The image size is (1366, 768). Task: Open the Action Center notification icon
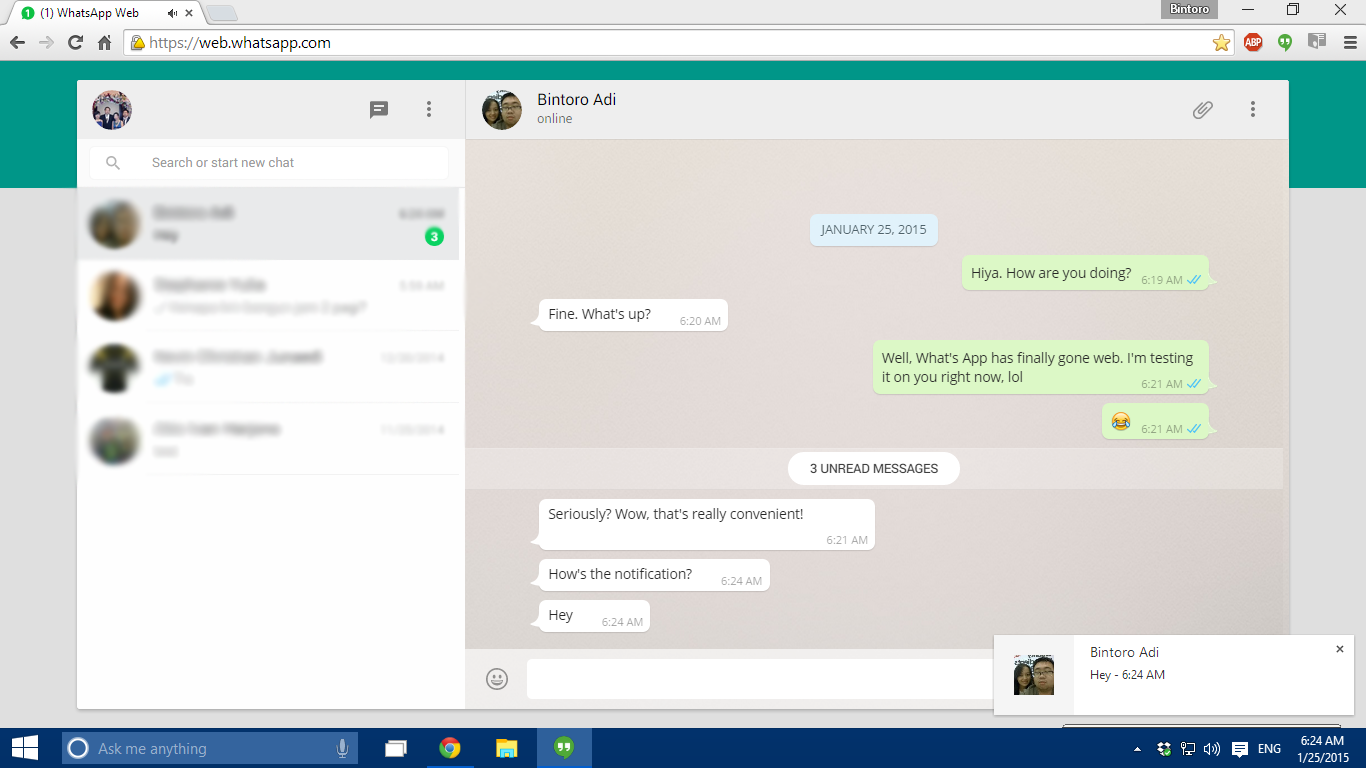click(1240, 749)
